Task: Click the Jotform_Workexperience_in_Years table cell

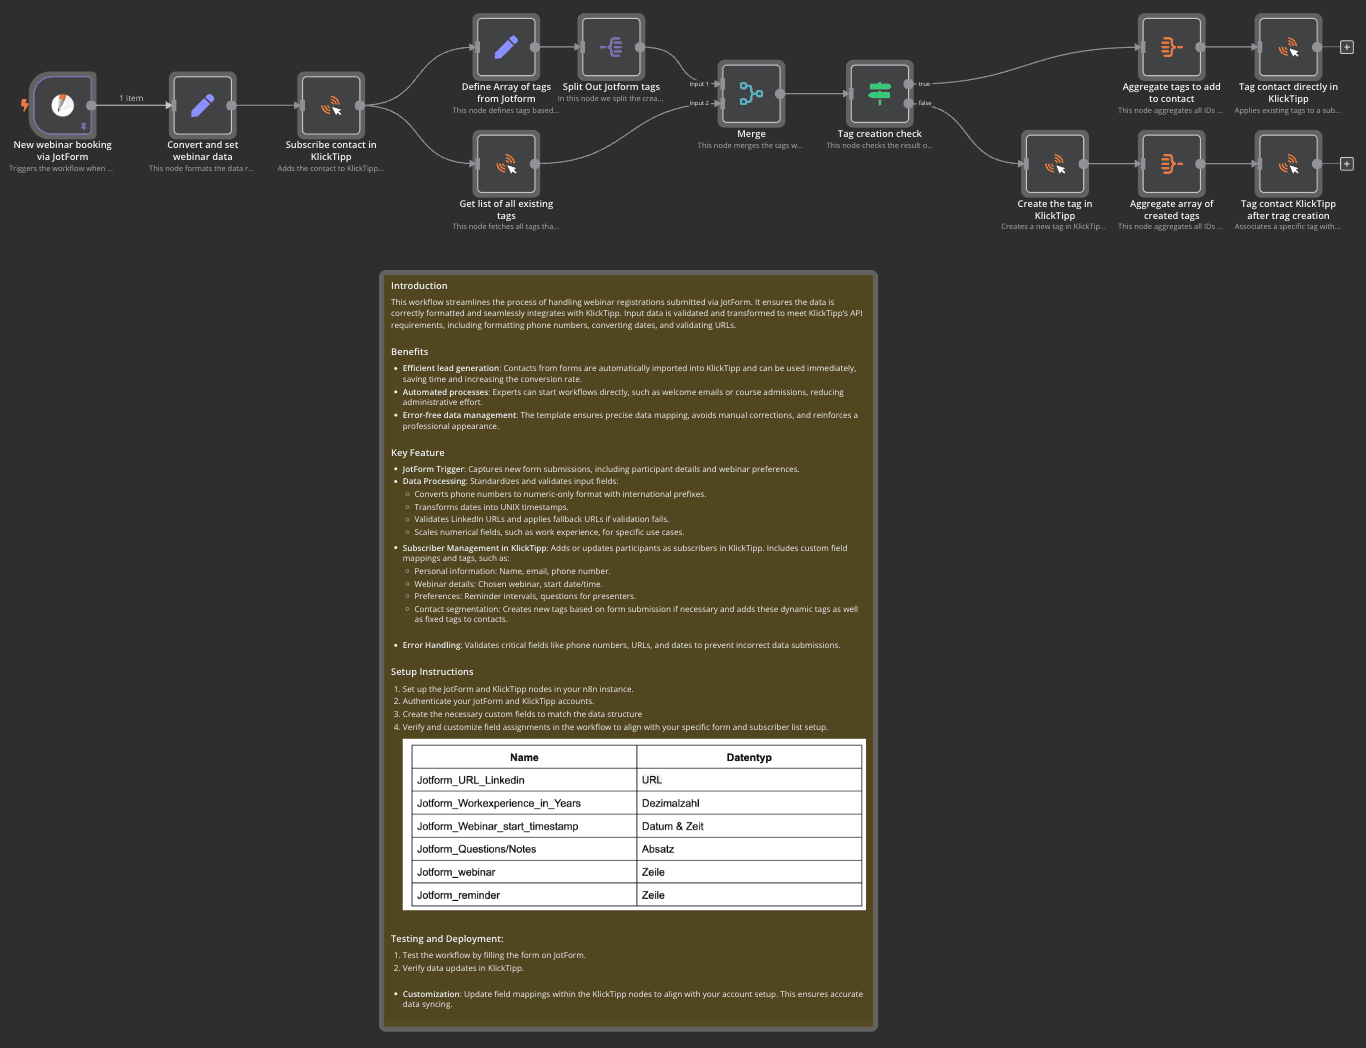Action: pyautogui.click(x=524, y=803)
